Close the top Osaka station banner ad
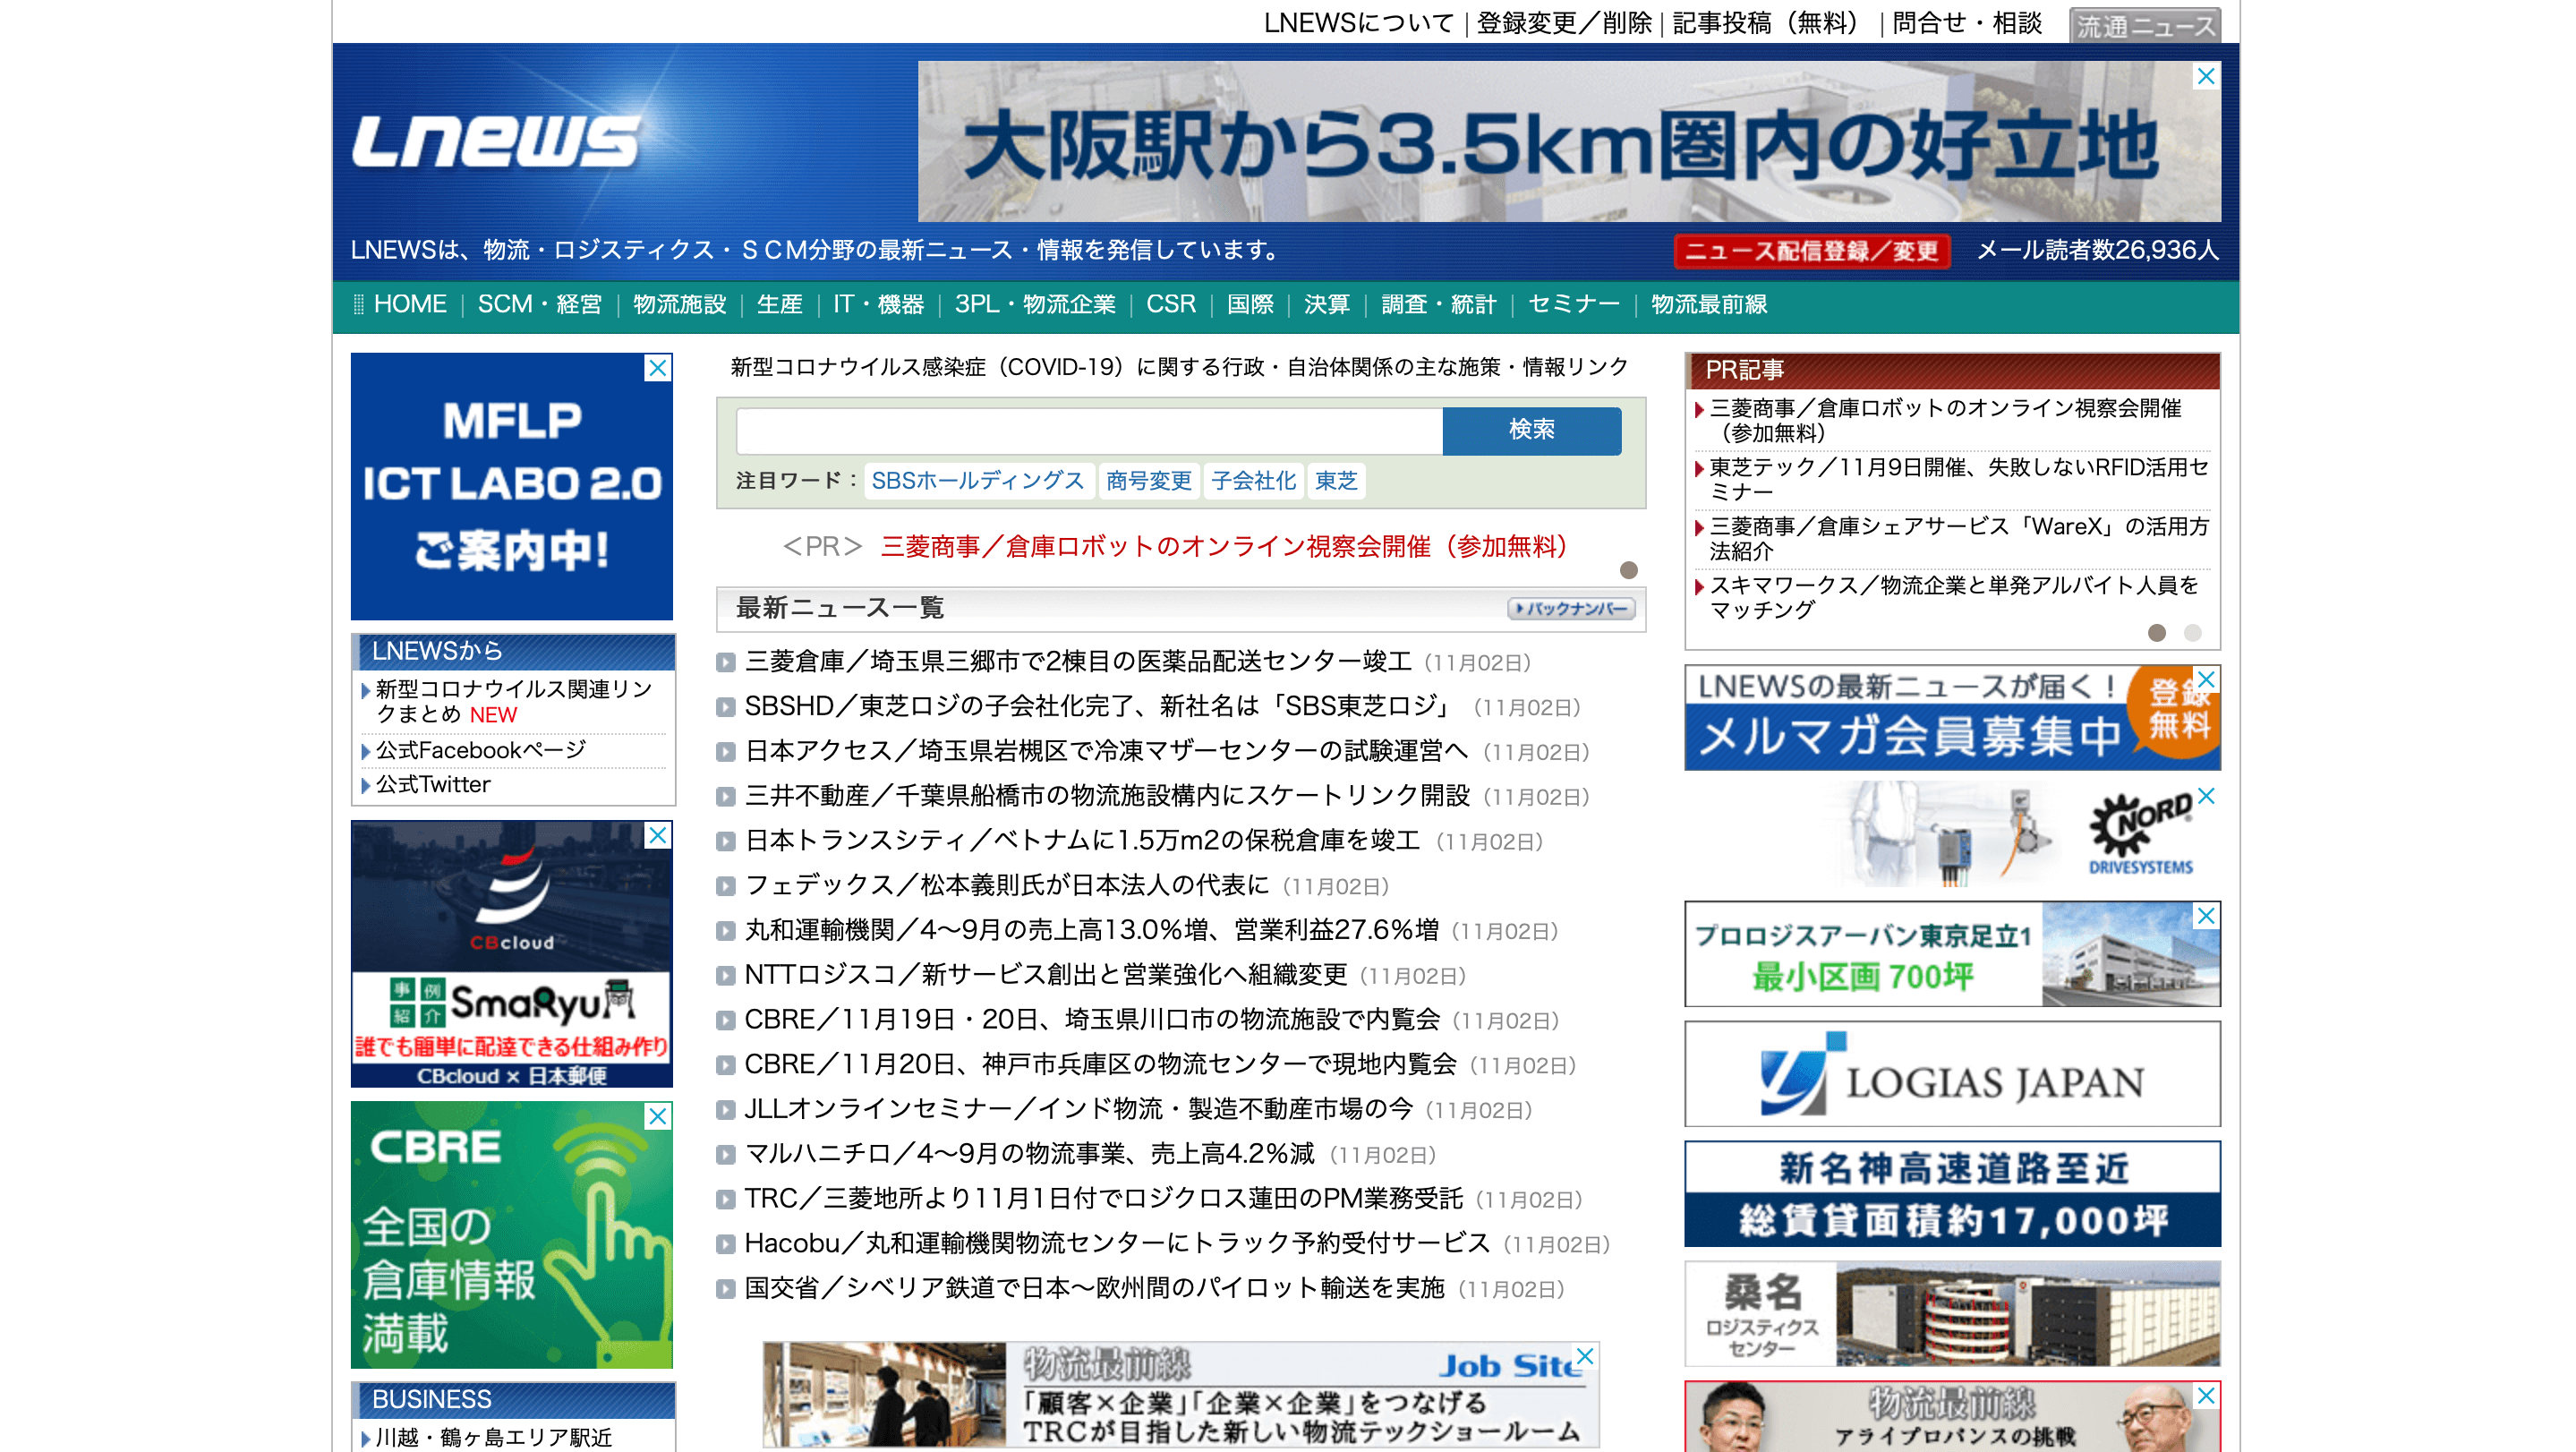This screenshot has height=1452, width=2576. (2205, 77)
